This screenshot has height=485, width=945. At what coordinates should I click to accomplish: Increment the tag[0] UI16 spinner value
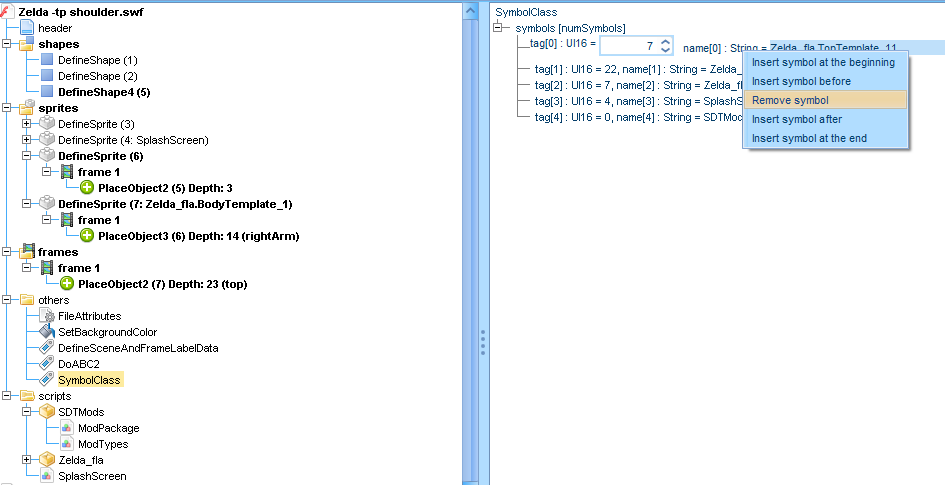tap(666, 41)
